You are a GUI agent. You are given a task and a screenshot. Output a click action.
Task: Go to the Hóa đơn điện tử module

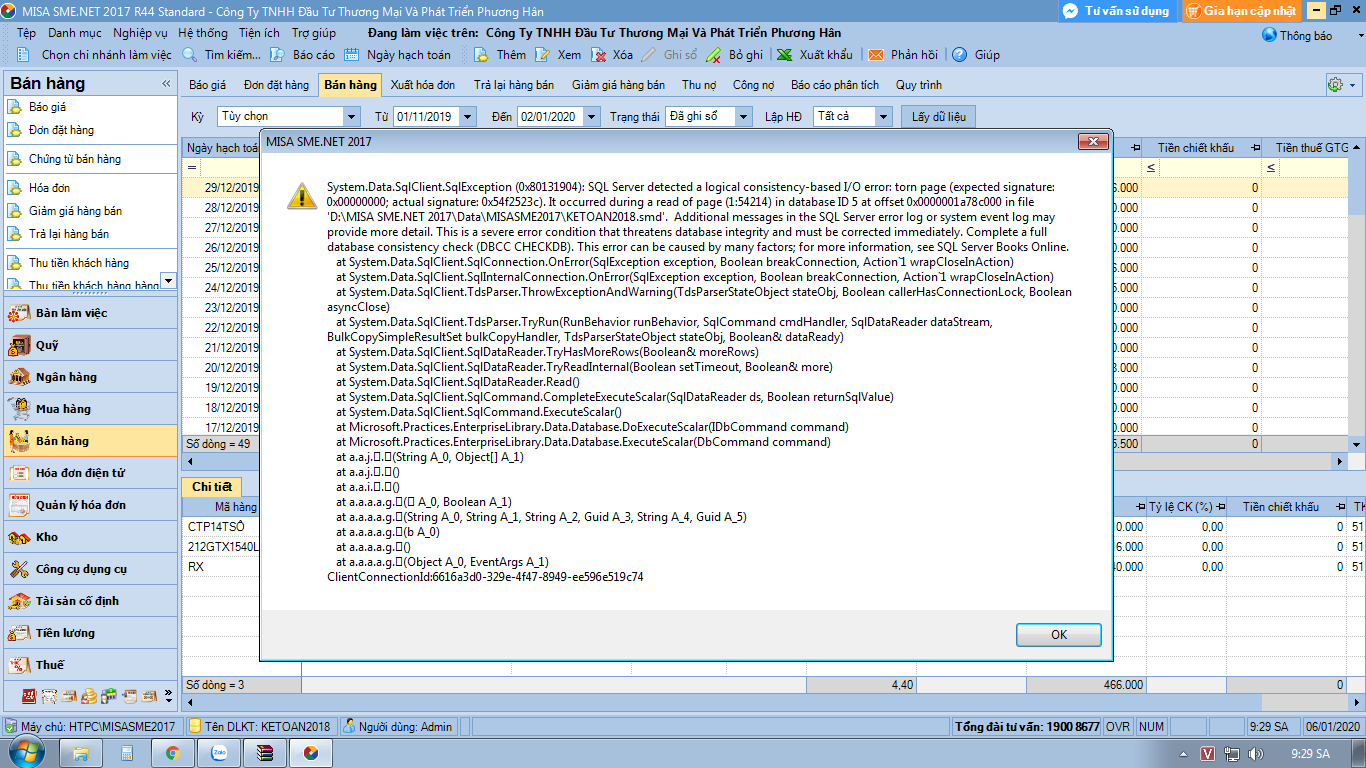click(91, 473)
